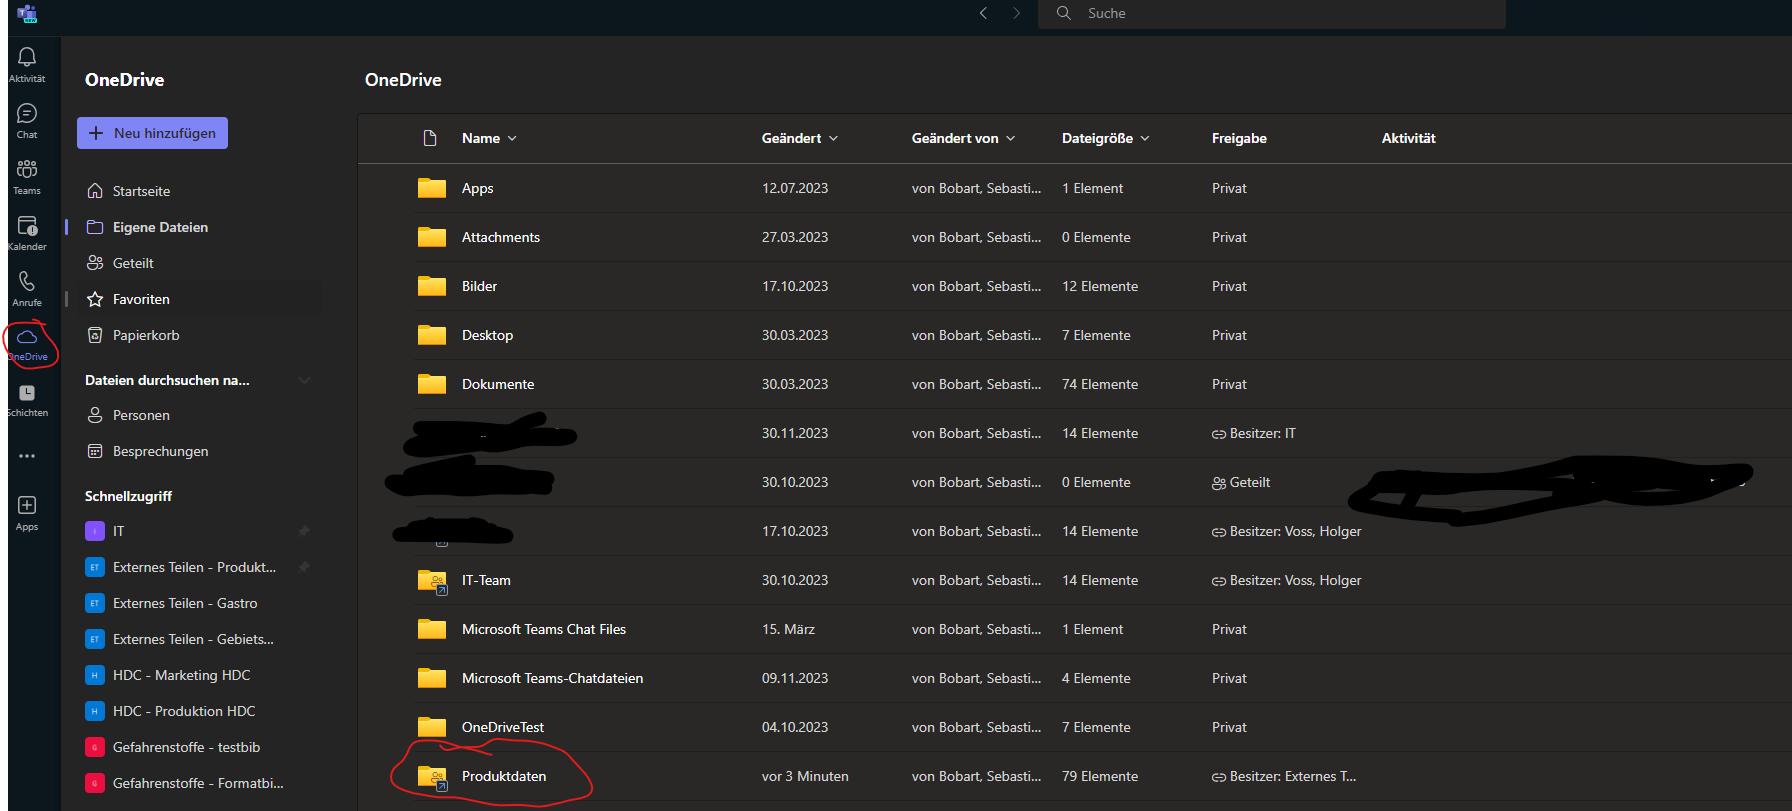Select Eigene Dateien in the navigation
The width and height of the screenshot is (1792, 811).
pos(160,228)
